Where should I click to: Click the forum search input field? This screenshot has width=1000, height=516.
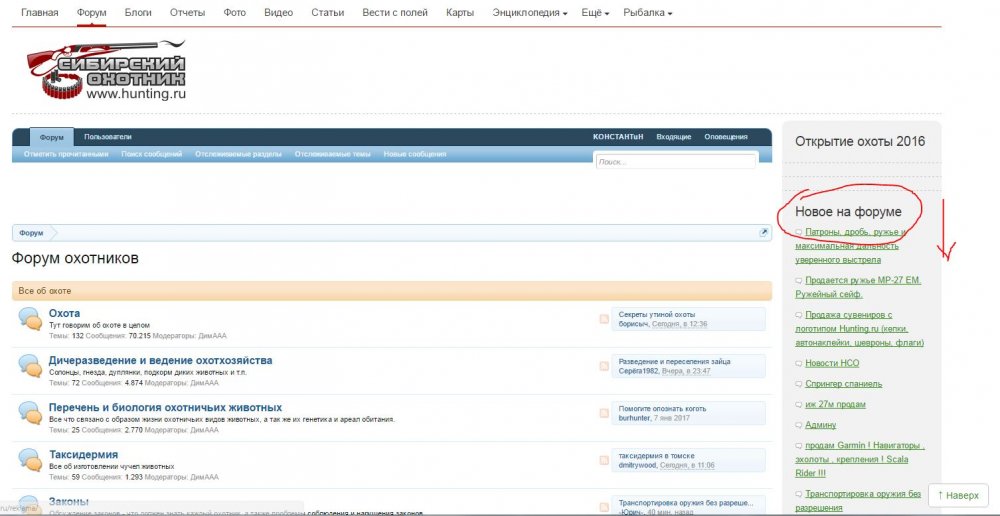[675, 161]
